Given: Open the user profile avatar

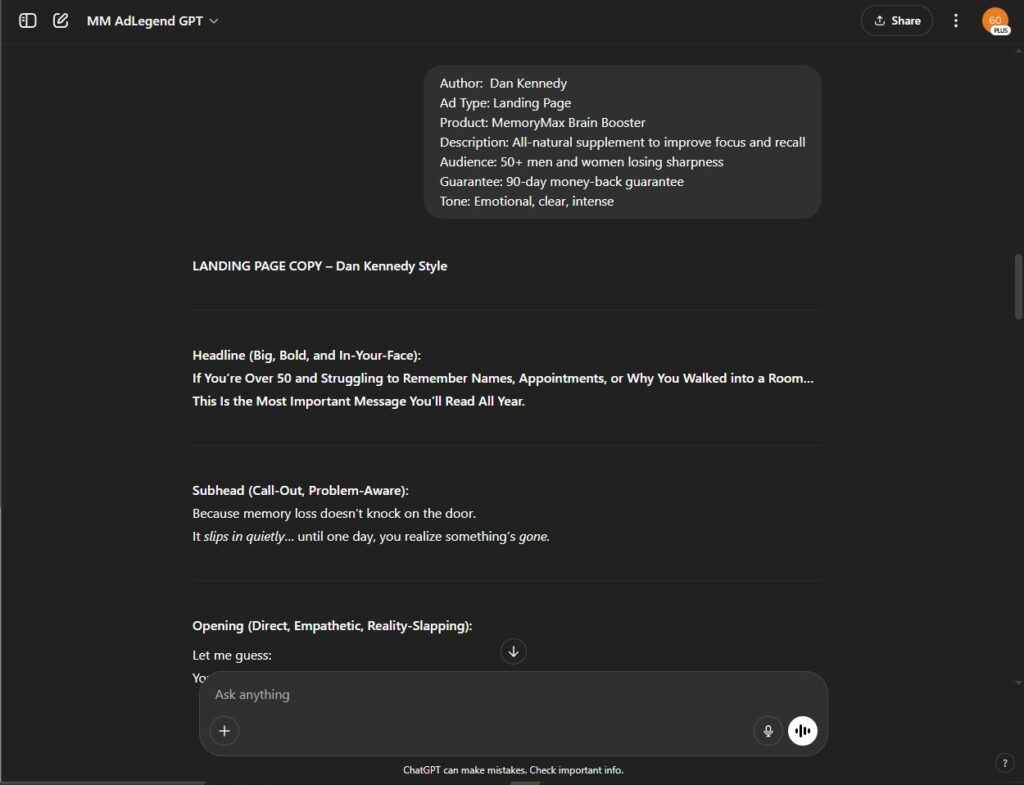Looking at the screenshot, I should click(x=995, y=21).
